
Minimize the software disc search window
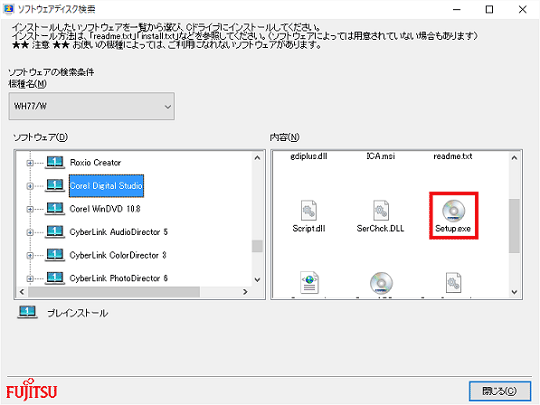(457, 10)
